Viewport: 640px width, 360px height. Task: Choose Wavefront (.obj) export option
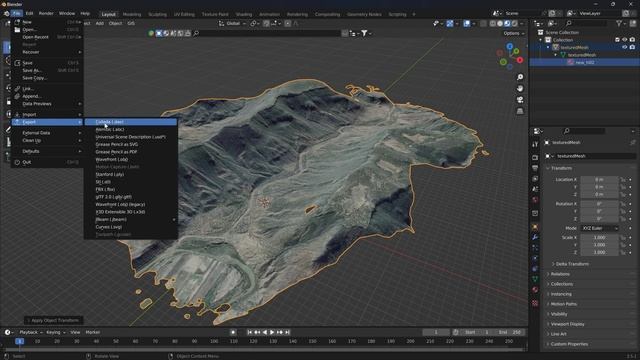131,160
